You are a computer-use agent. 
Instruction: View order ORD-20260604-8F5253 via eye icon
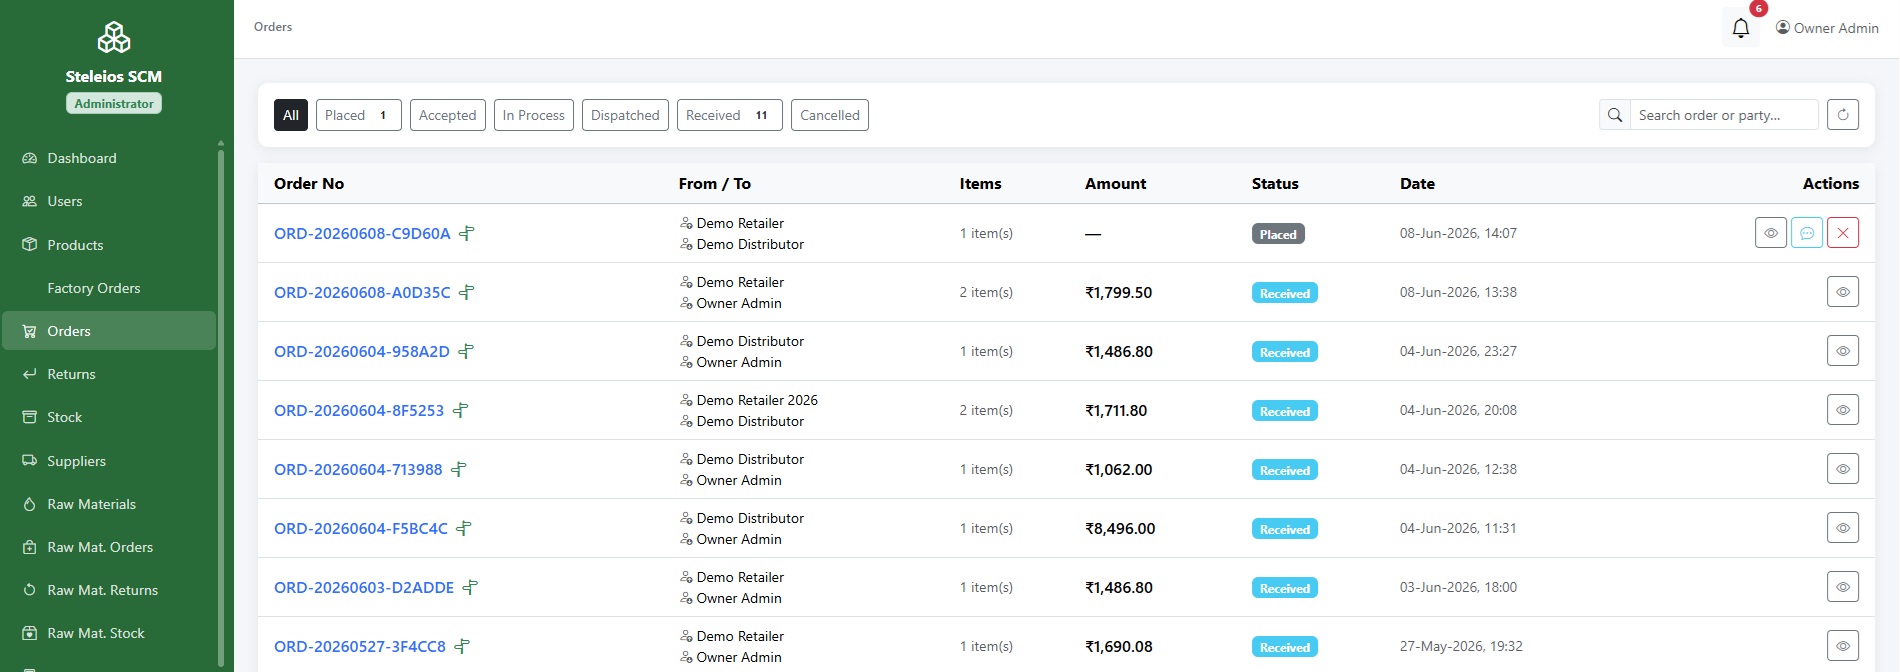[1843, 410]
